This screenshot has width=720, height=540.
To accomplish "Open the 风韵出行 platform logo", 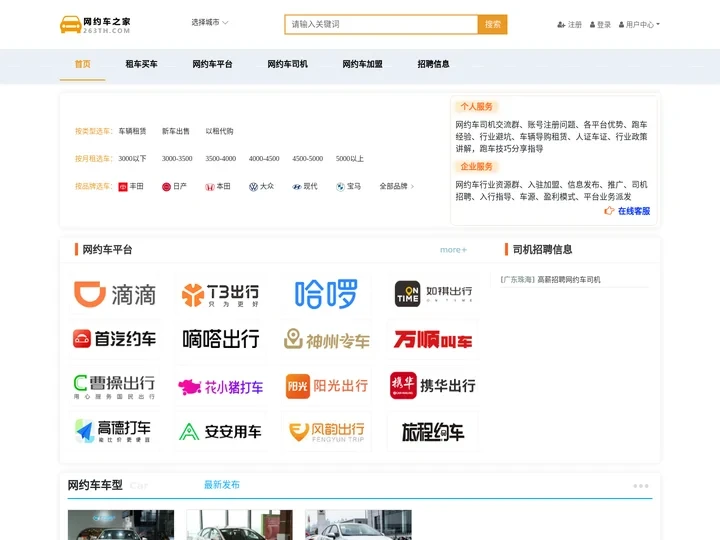I will (x=326, y=432).
